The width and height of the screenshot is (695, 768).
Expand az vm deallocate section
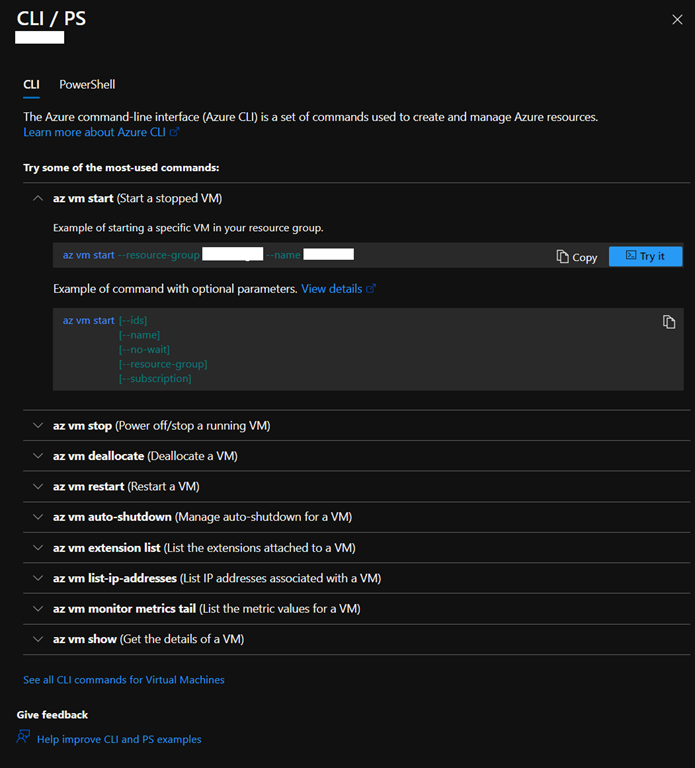(x=357, y=456)
